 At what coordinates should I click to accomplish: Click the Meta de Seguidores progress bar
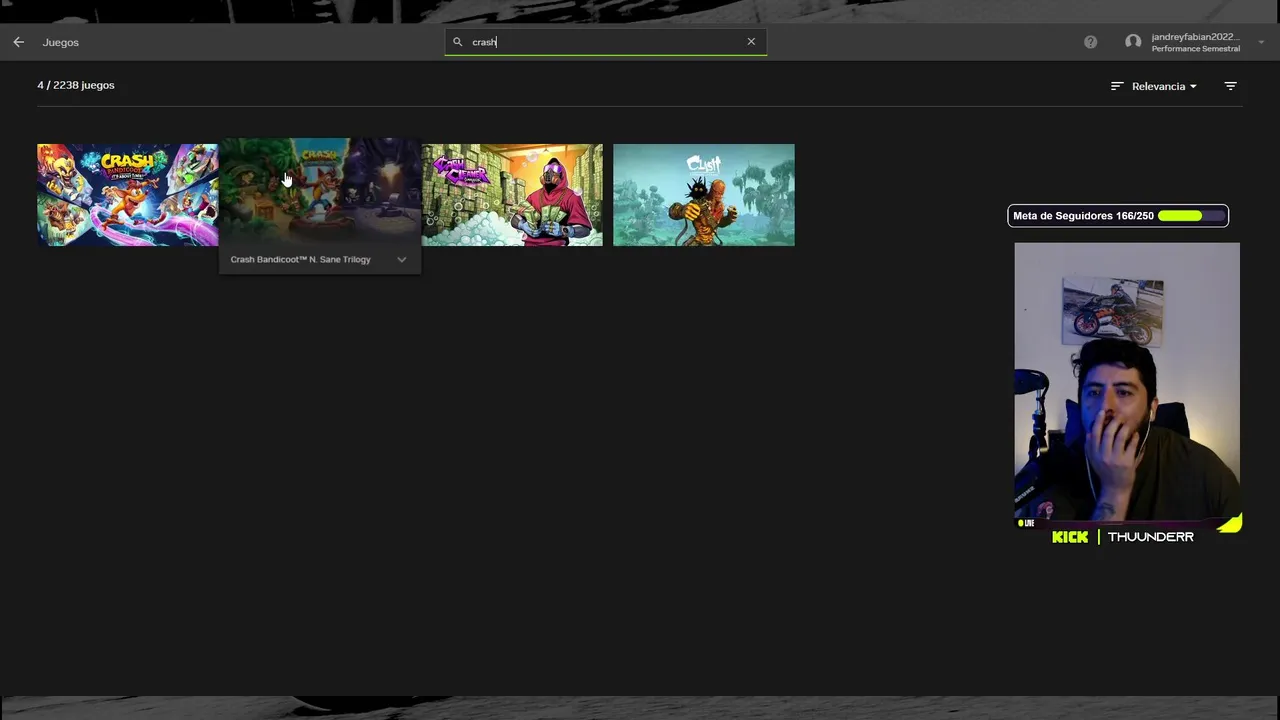(x=1190, y=216)
